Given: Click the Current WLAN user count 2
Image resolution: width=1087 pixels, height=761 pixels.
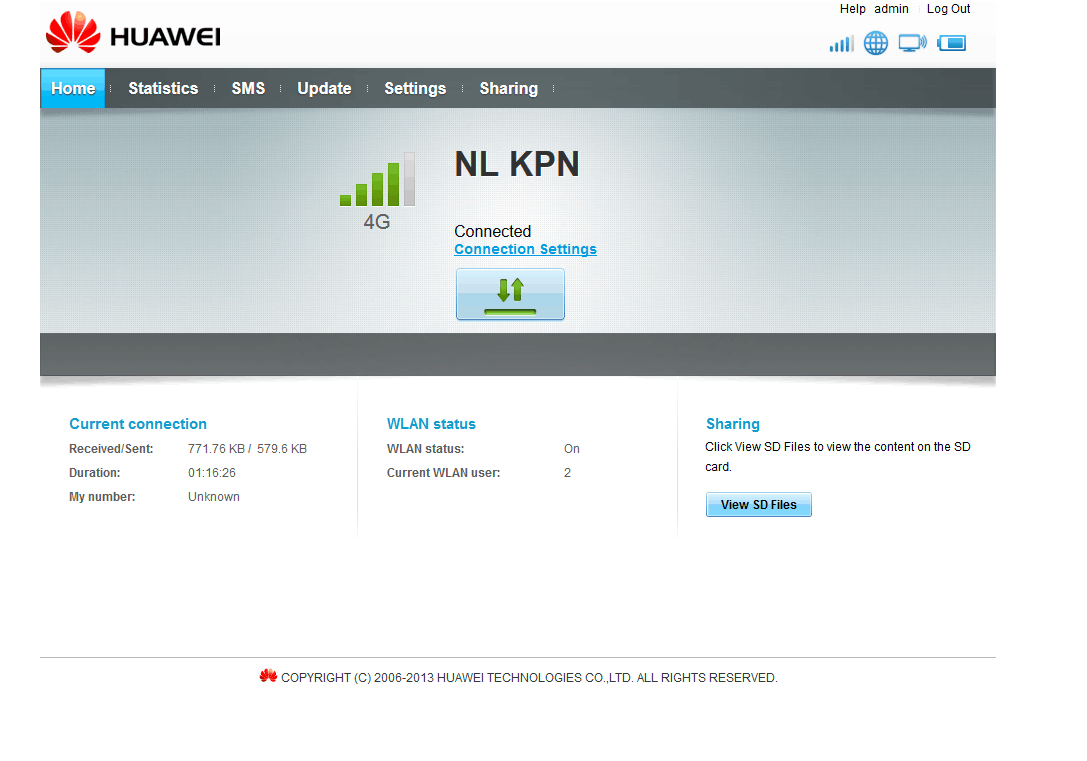Looking at the screenshot, I should 568,473.
